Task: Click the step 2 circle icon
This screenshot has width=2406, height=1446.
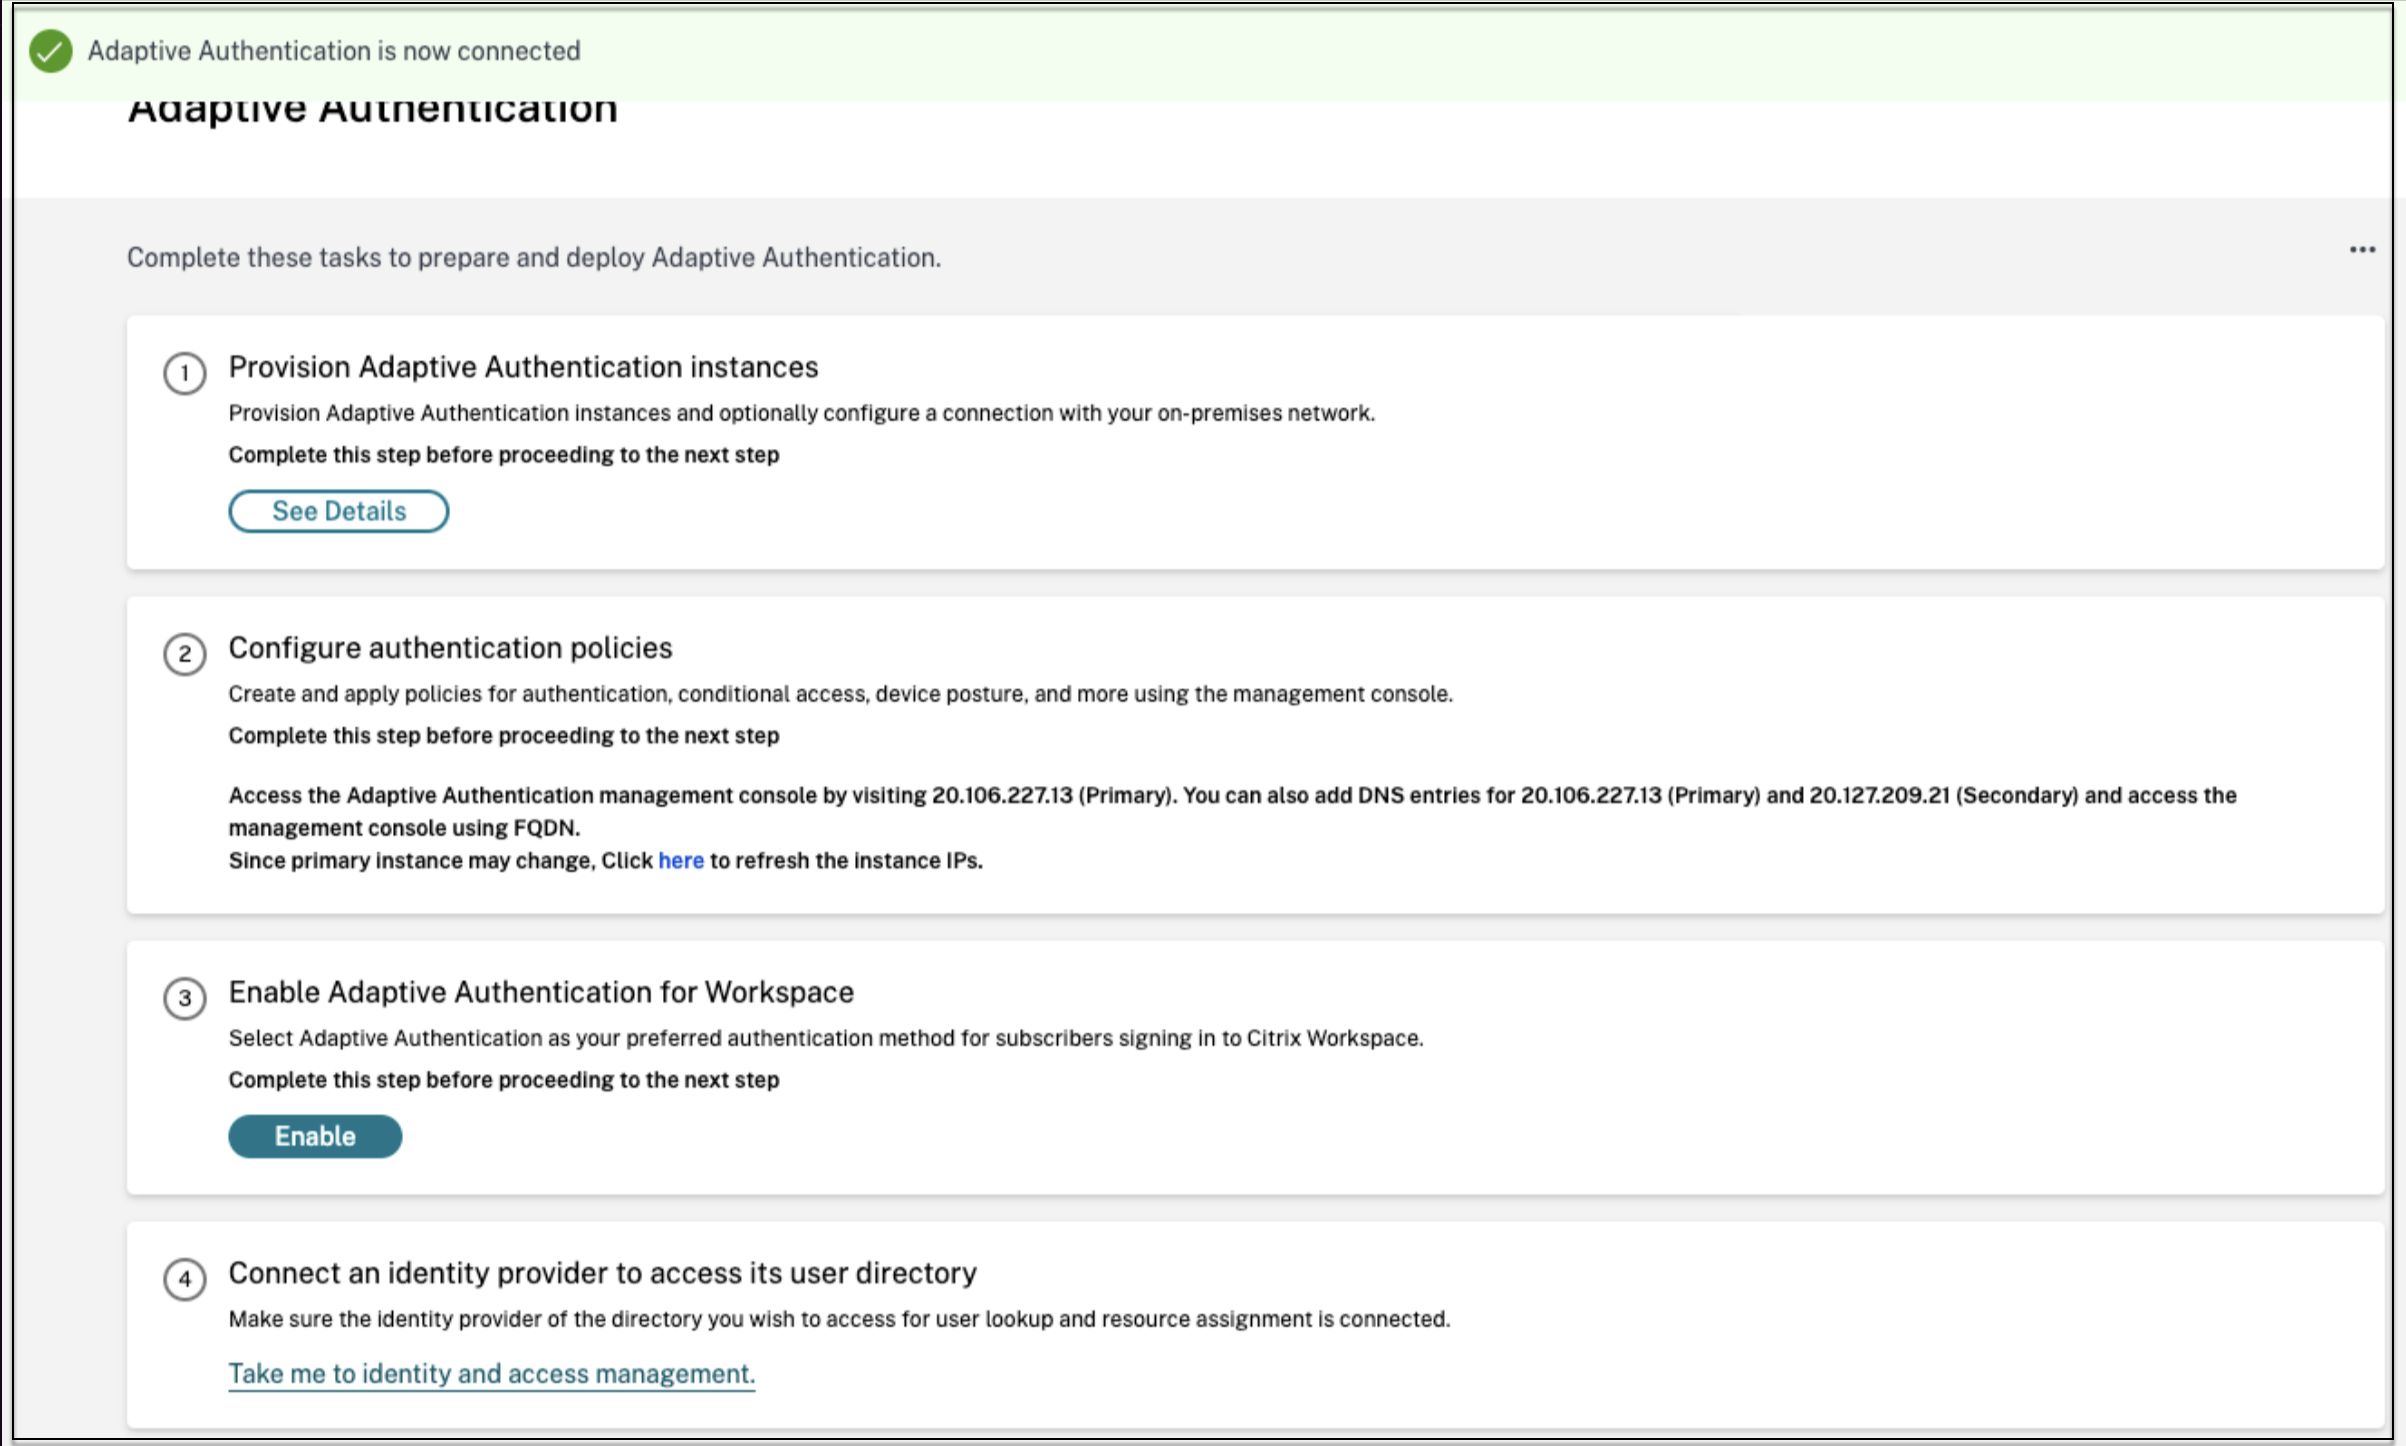Action: tap(185, 655)
